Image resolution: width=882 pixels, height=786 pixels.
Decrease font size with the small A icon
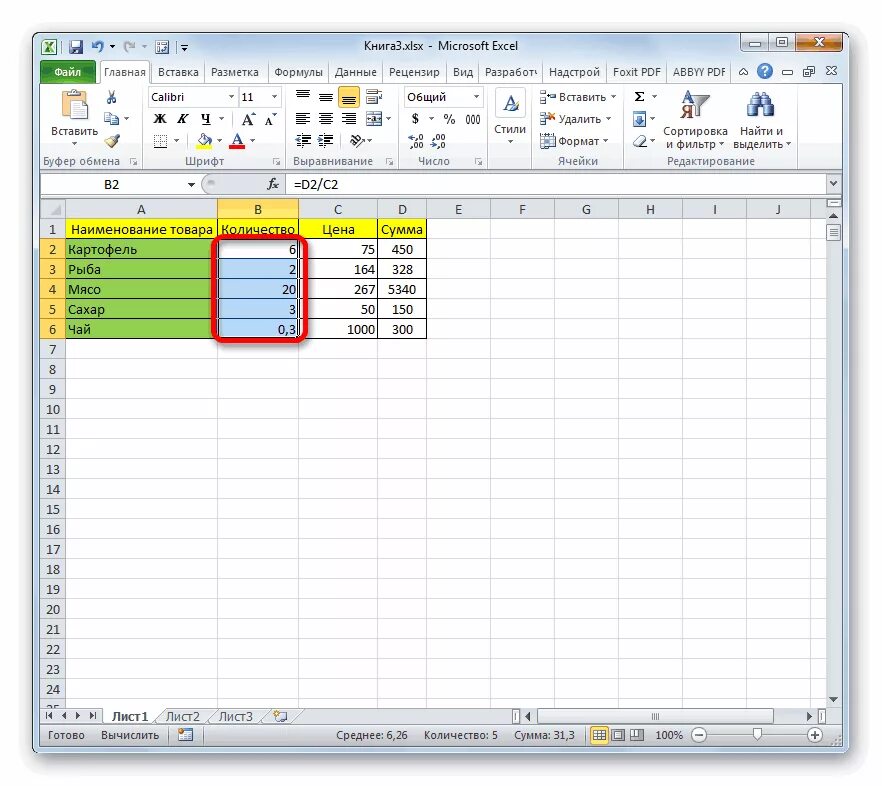coord(271,119)
